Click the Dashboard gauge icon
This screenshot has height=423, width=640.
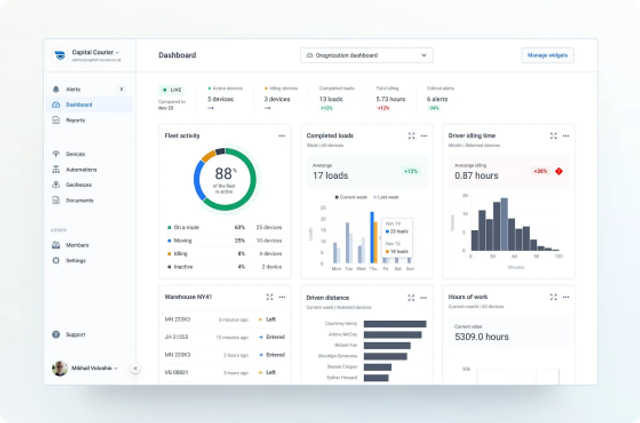[x=56, y=105]
